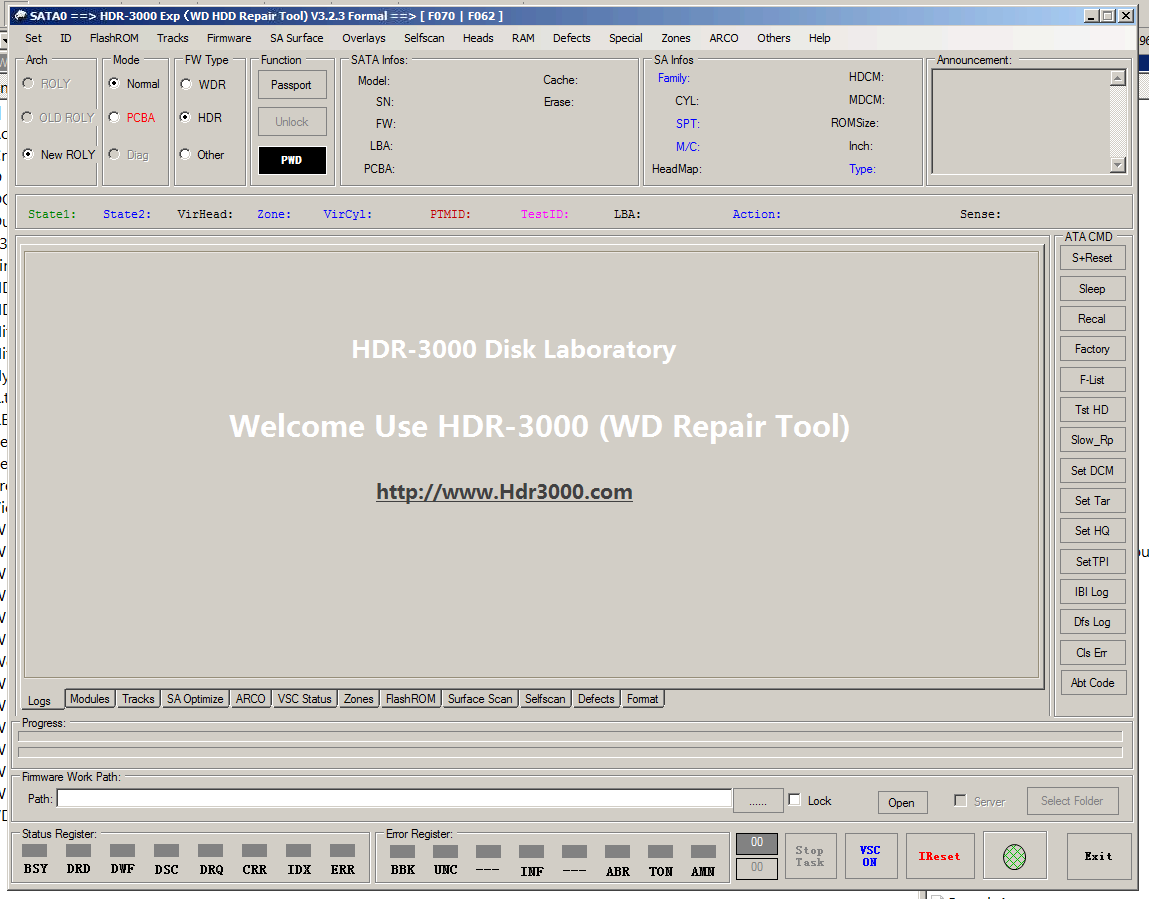
Task: Switch to the Modules tab
Action: click(x=89, y=699)
